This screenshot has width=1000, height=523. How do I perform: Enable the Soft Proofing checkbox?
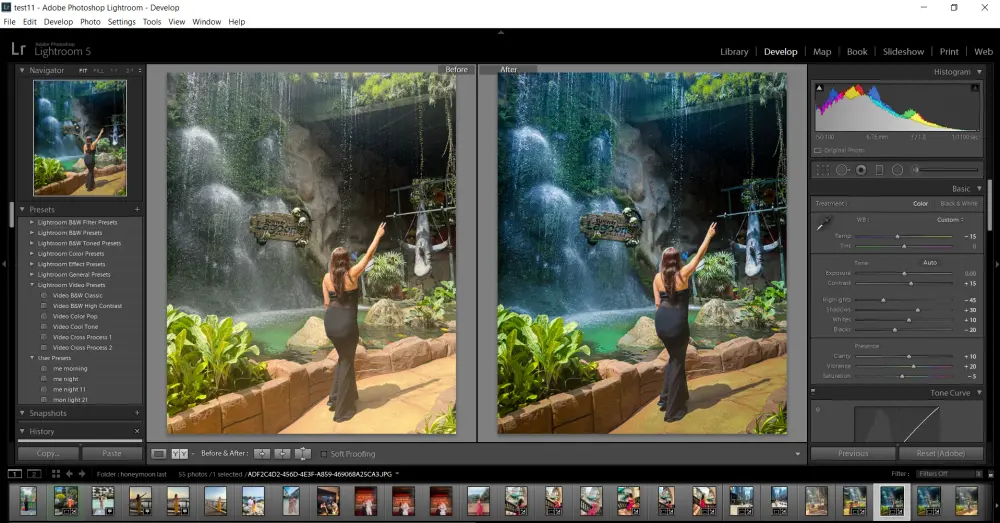point(323,454)
